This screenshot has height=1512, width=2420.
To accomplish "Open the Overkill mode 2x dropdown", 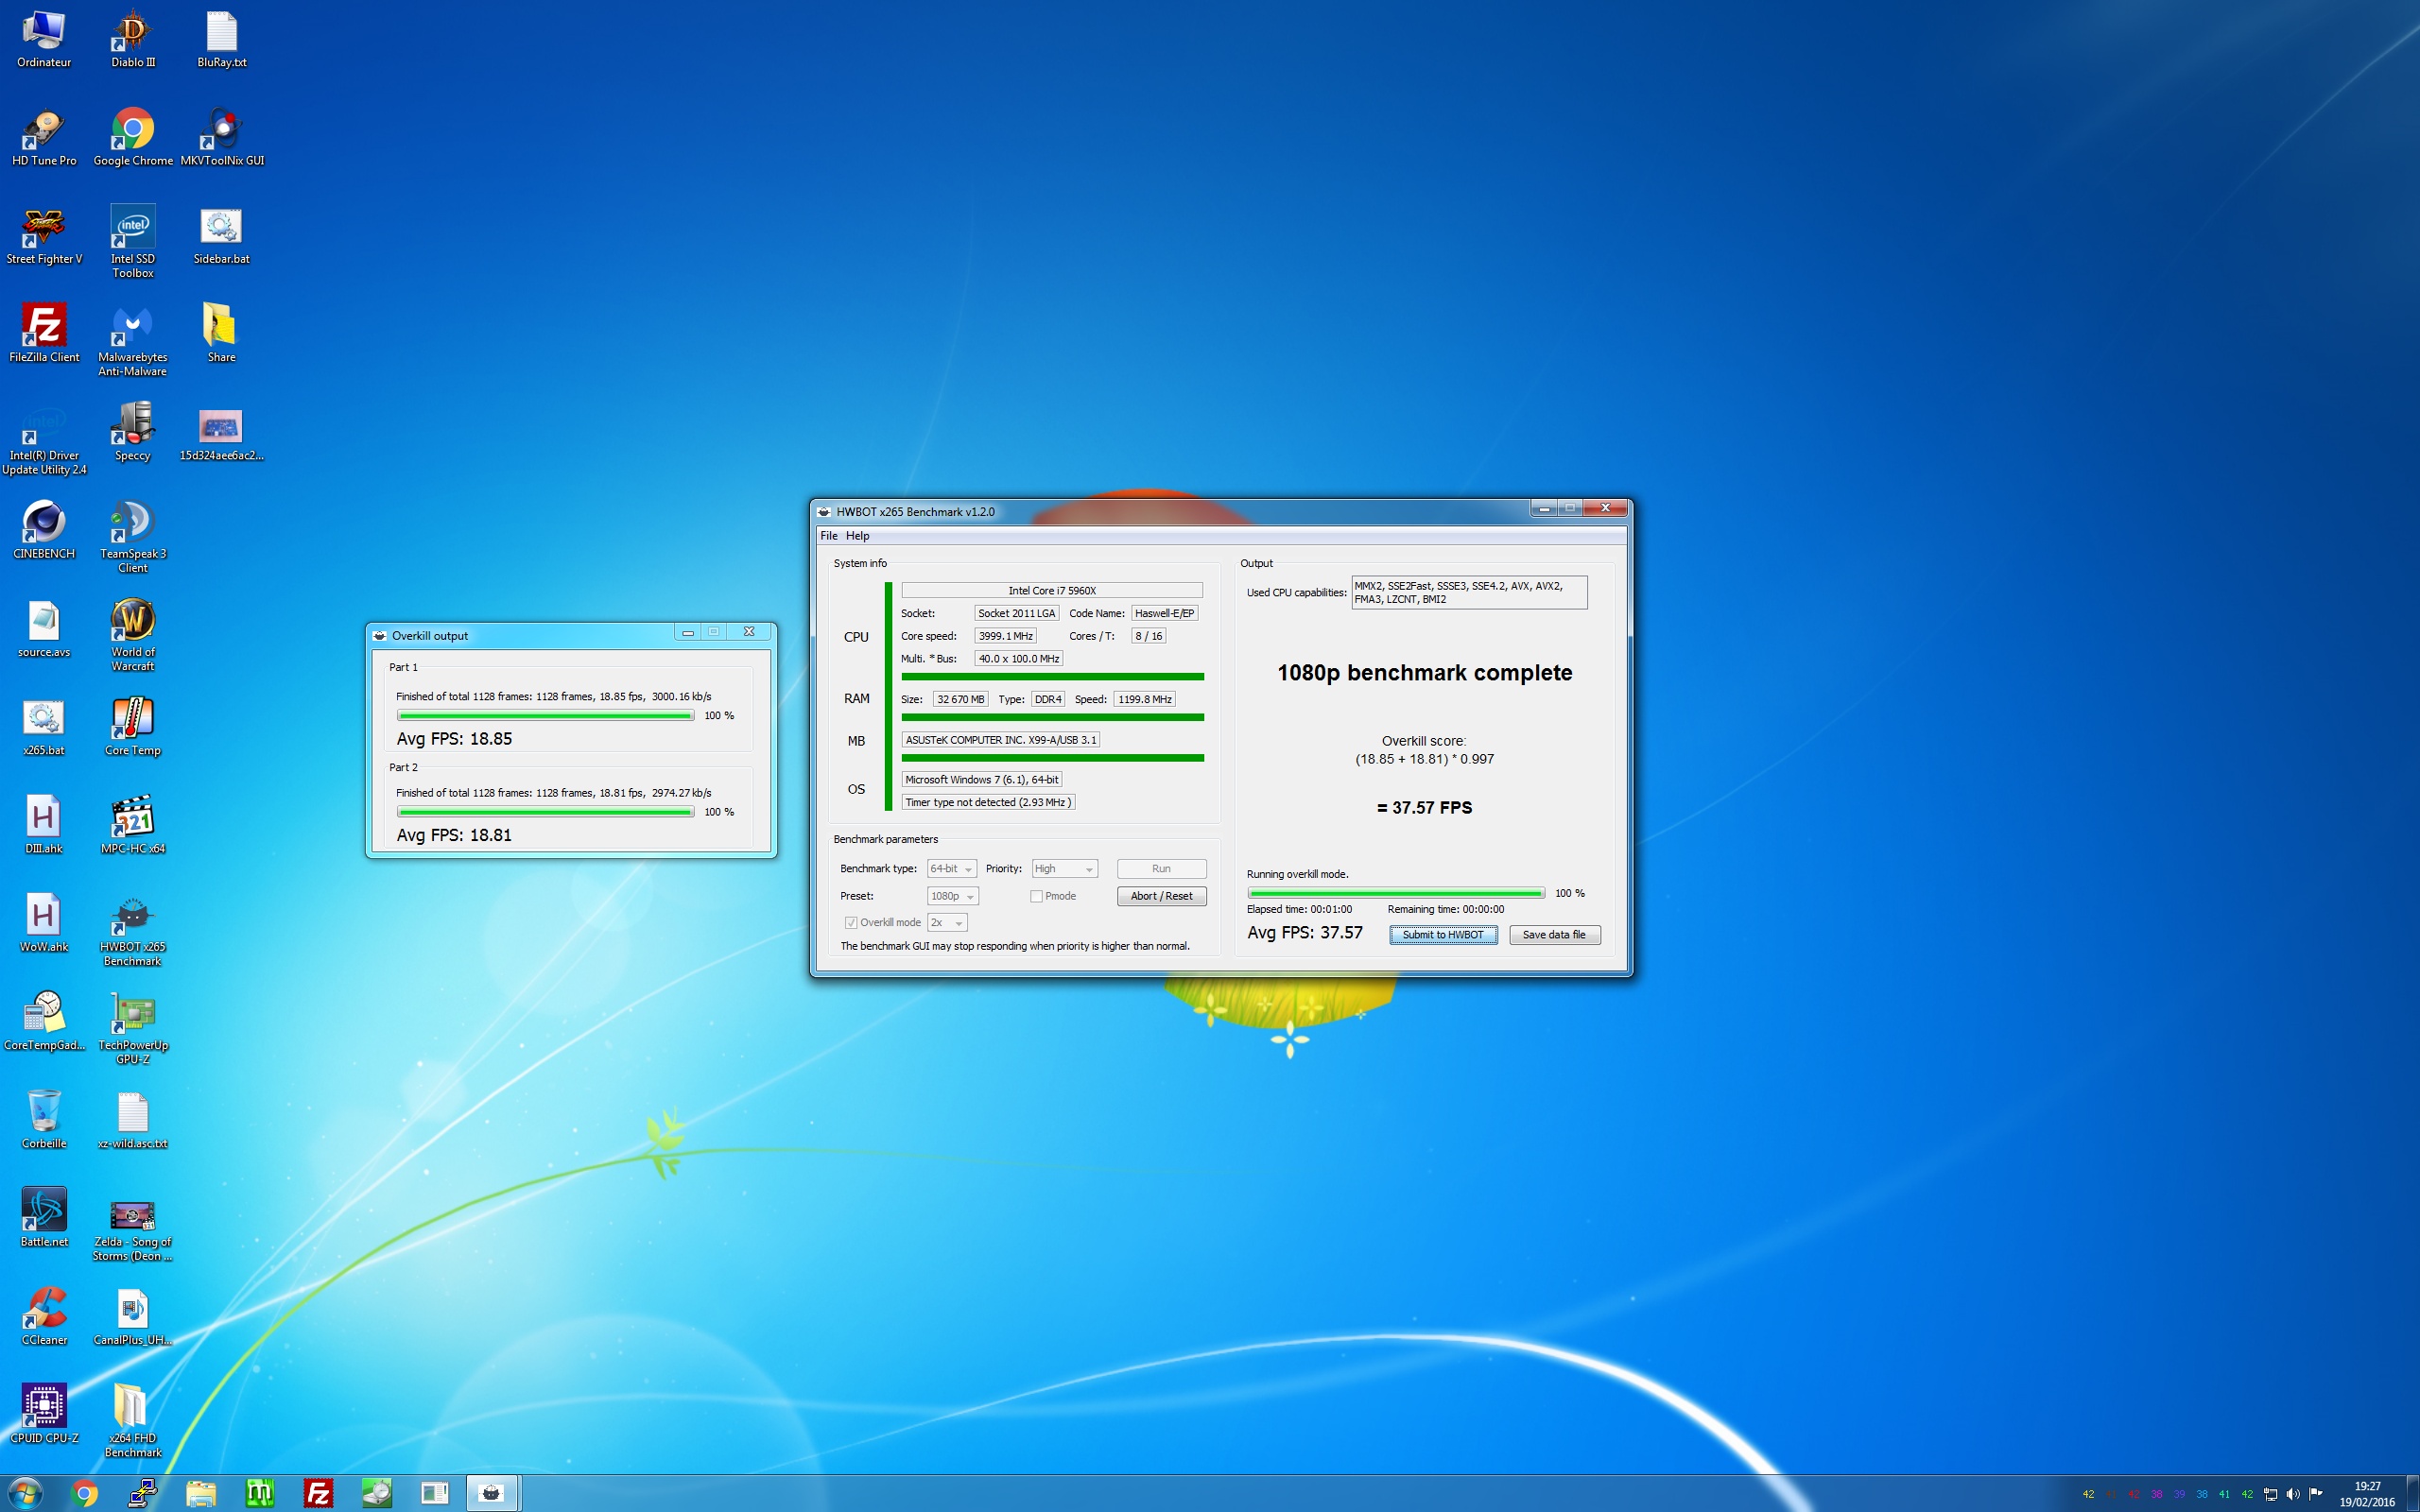I will pos(947,922).
